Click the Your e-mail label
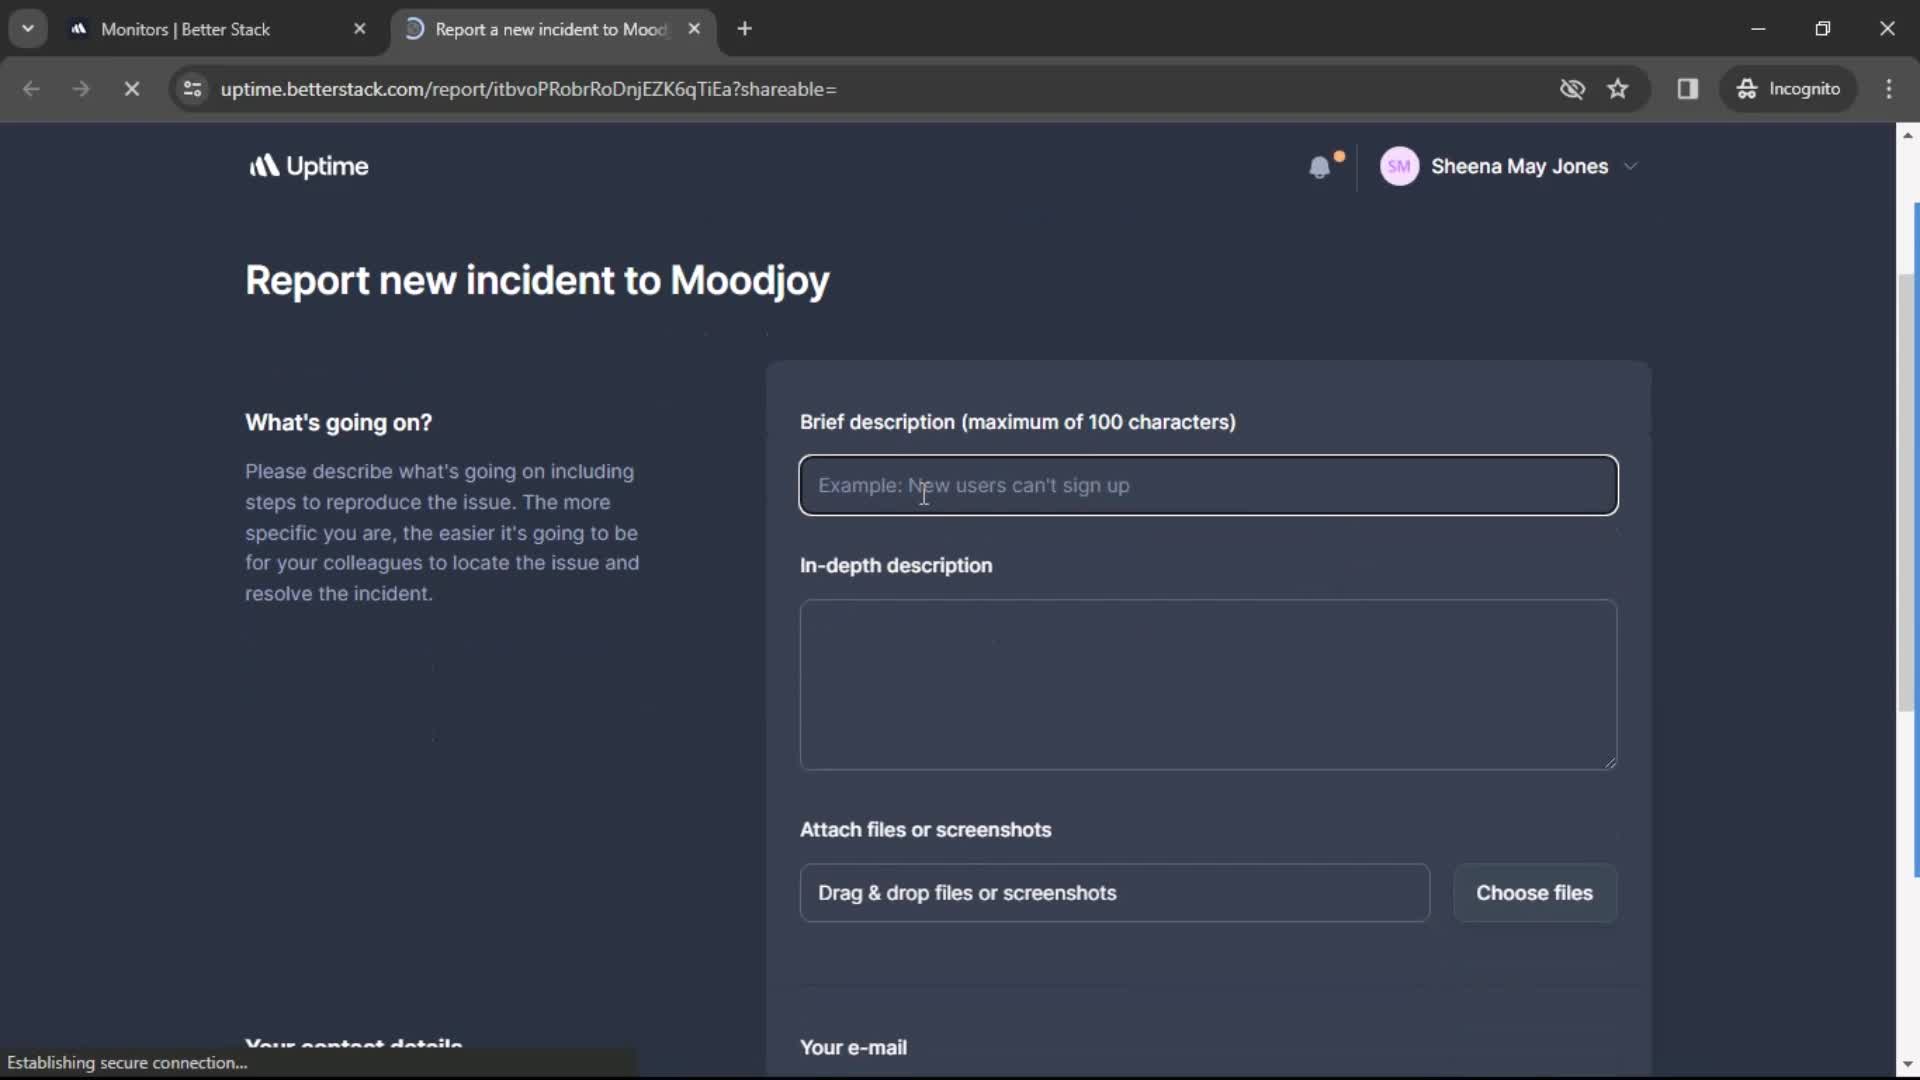This screenshot has width=1920, height=1080. pyautogui.click(x=853, y=1047)
